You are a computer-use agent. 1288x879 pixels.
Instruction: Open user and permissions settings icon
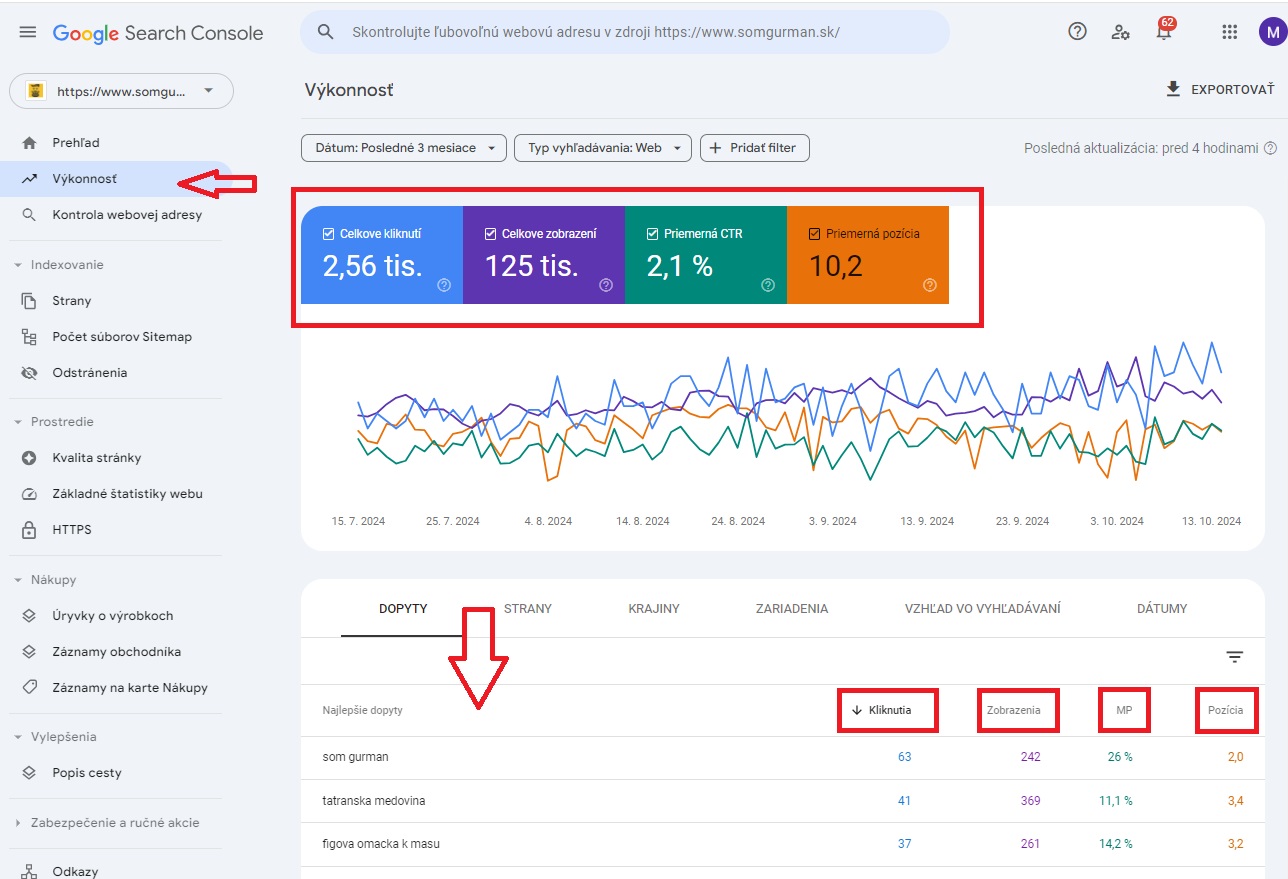[x=1121, y=32]
